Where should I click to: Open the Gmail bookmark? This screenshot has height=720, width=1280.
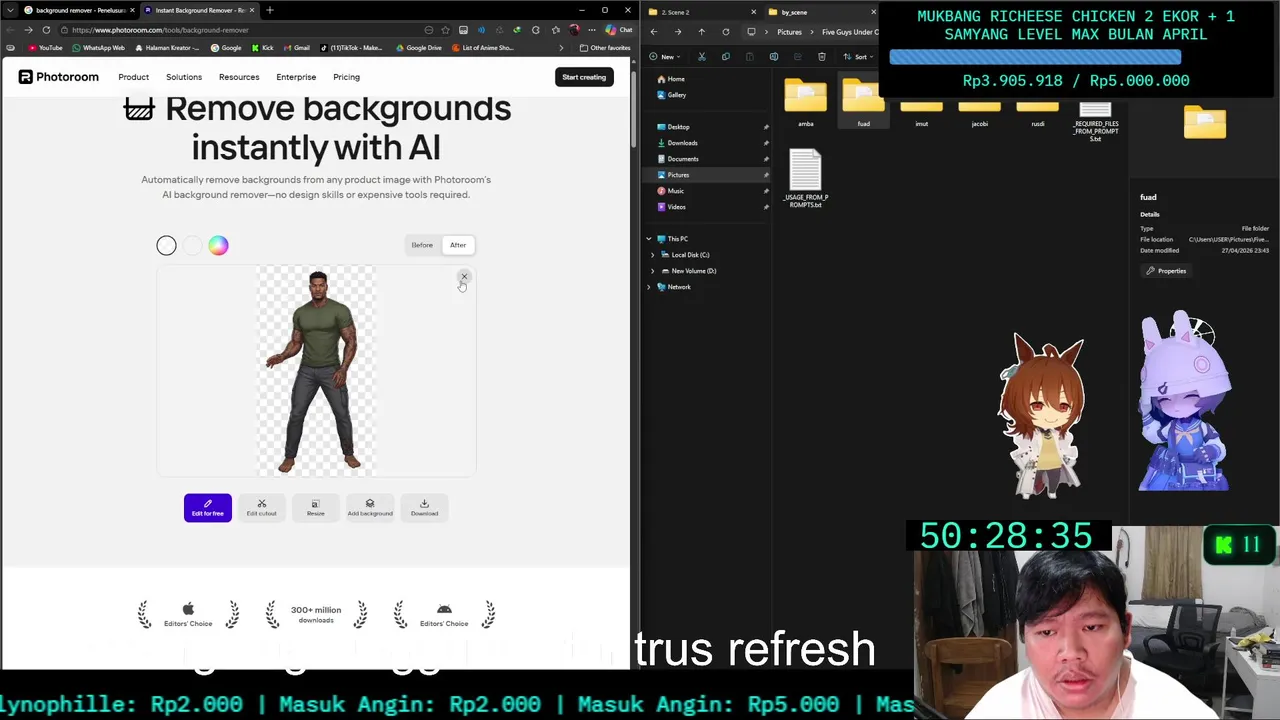(x=296, y=48)
